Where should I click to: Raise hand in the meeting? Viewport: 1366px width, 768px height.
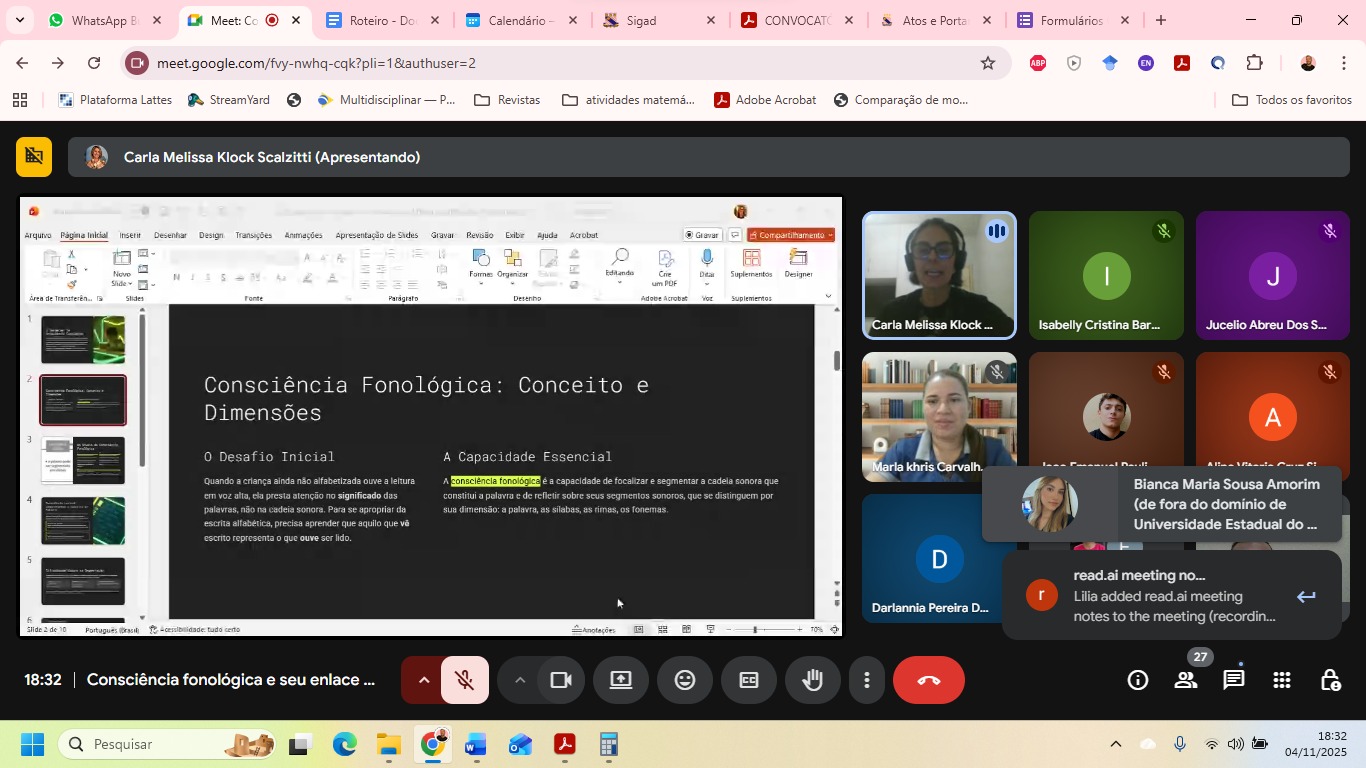[x=812, y=680]
